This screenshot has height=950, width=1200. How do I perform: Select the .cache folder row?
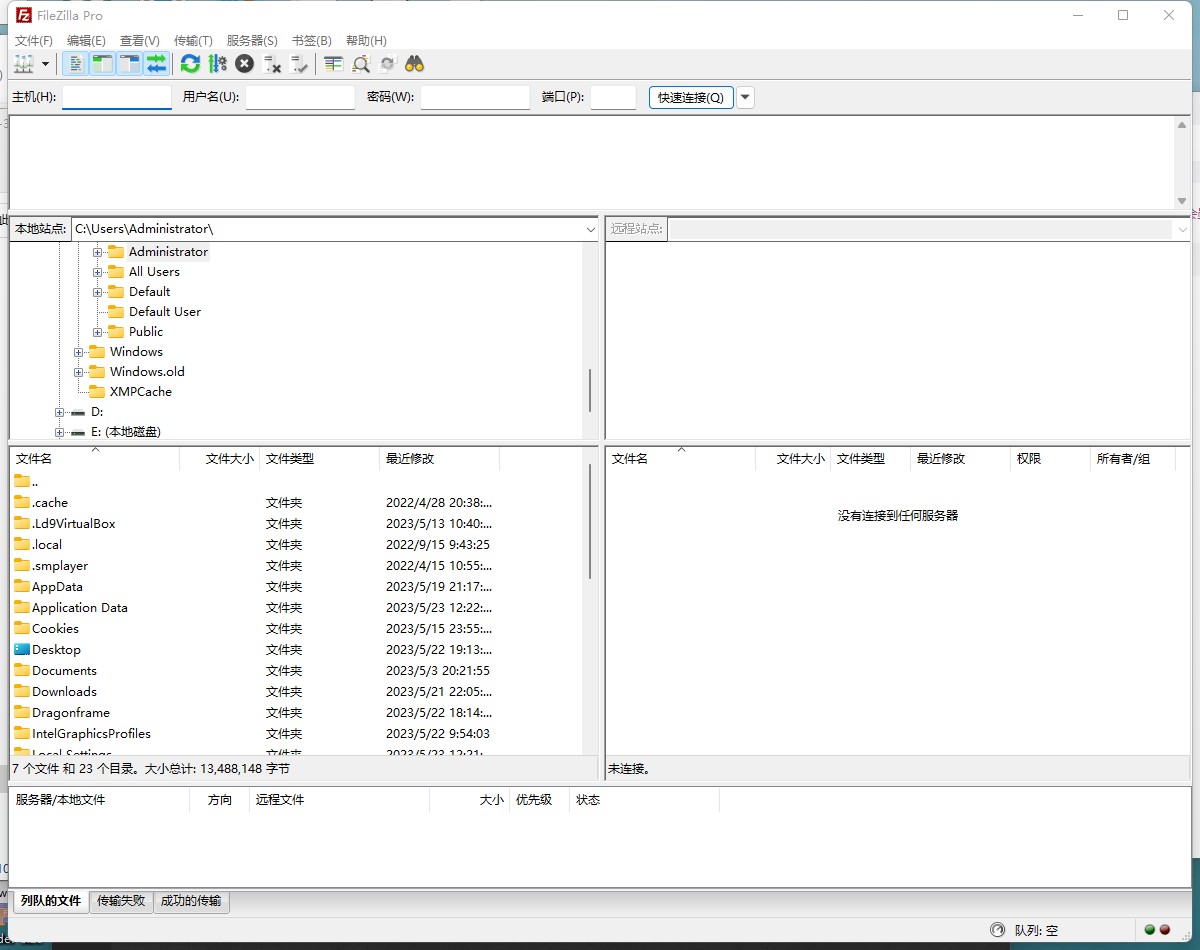click(x=297, y=503)
